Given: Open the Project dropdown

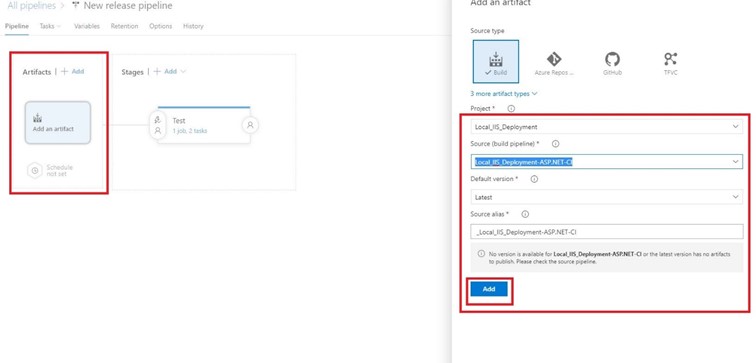Looking at the screenshot, I should click(x=607, y=126).
